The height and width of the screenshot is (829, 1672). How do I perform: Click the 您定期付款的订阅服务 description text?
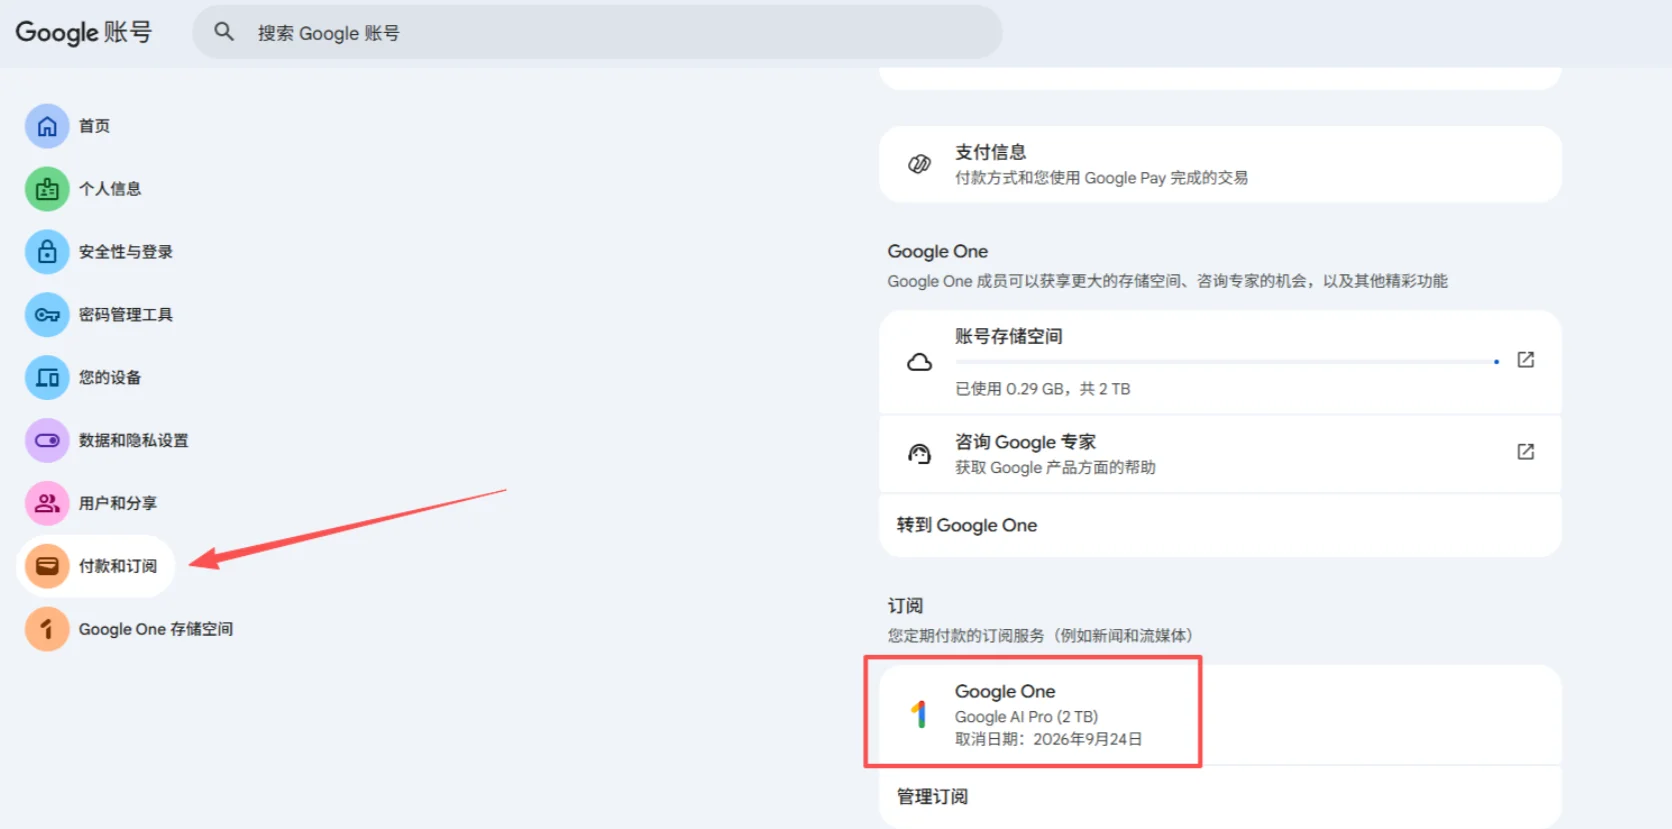point(1040,636)
